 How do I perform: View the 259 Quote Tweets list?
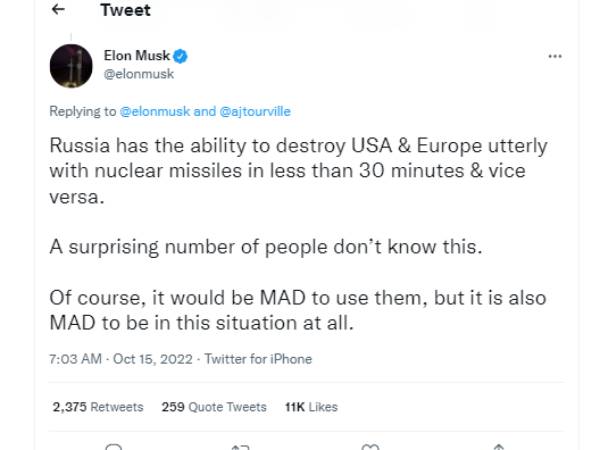[214, 407]
